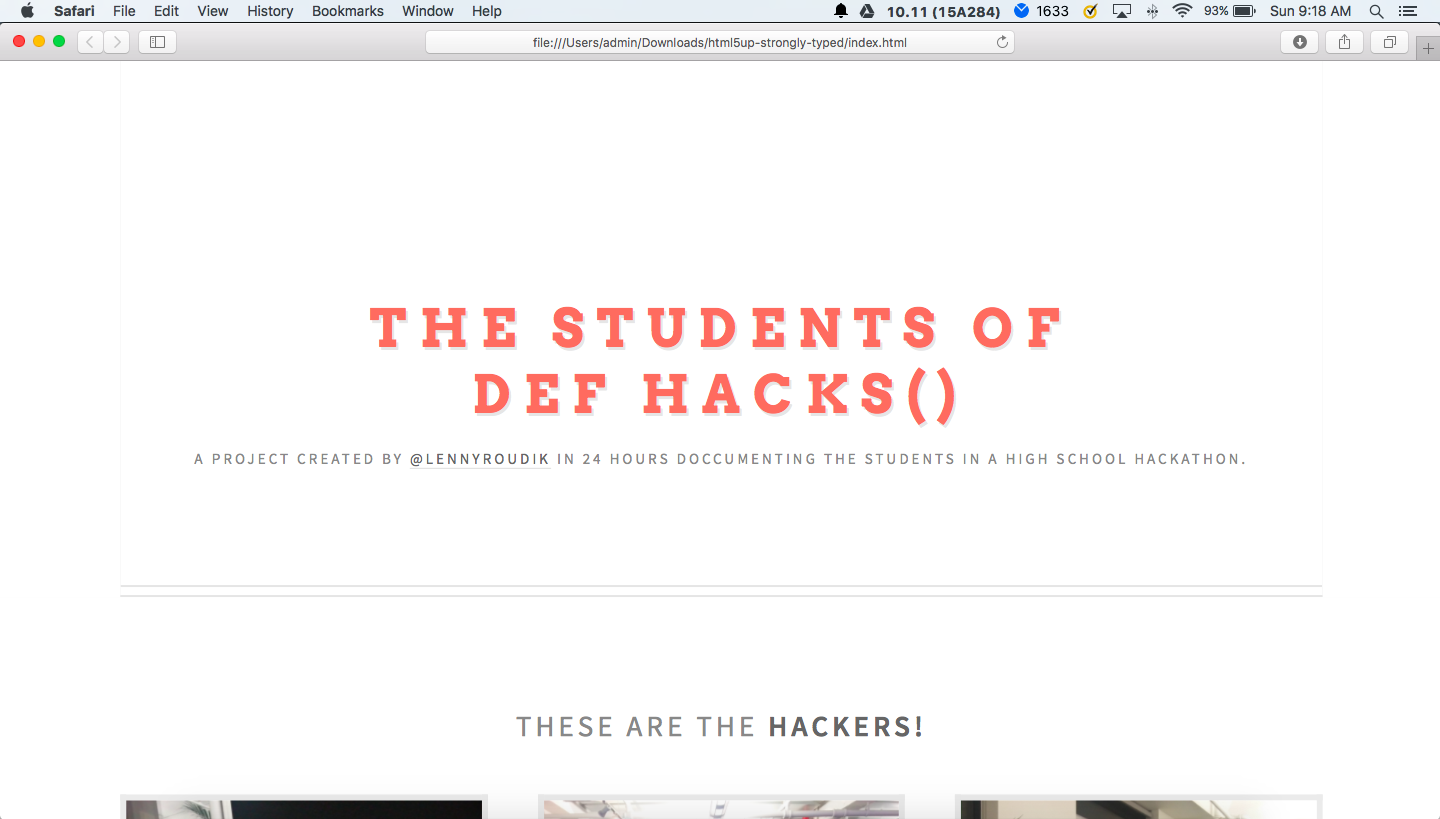Click the Safari forward arrow button

(117, 42)
